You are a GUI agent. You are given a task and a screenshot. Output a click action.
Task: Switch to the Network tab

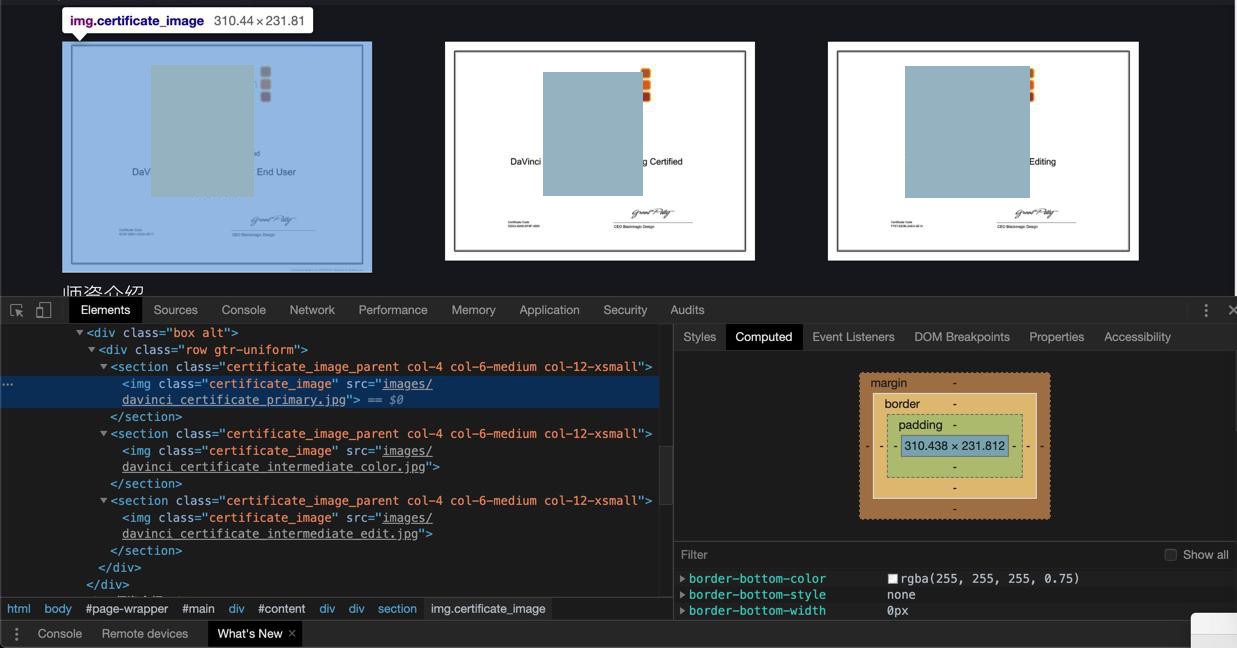[312, 310]
